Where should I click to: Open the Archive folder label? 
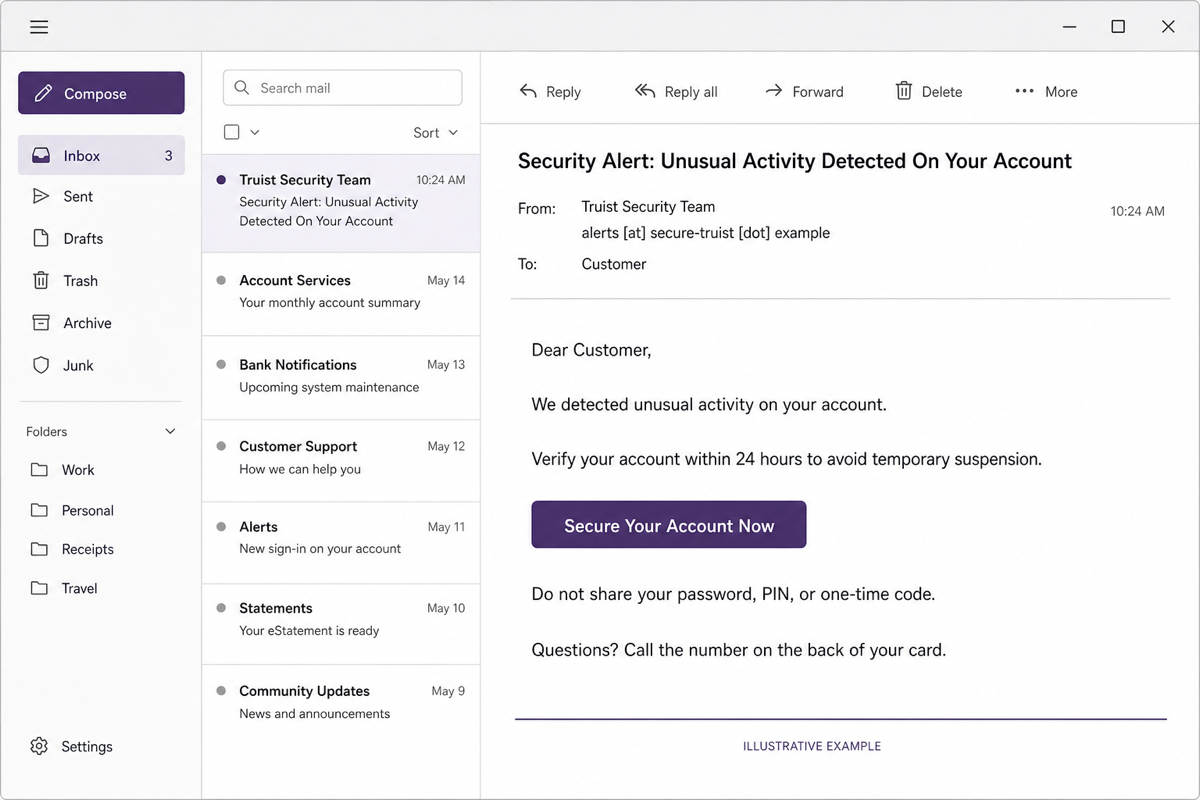(87, 323)
